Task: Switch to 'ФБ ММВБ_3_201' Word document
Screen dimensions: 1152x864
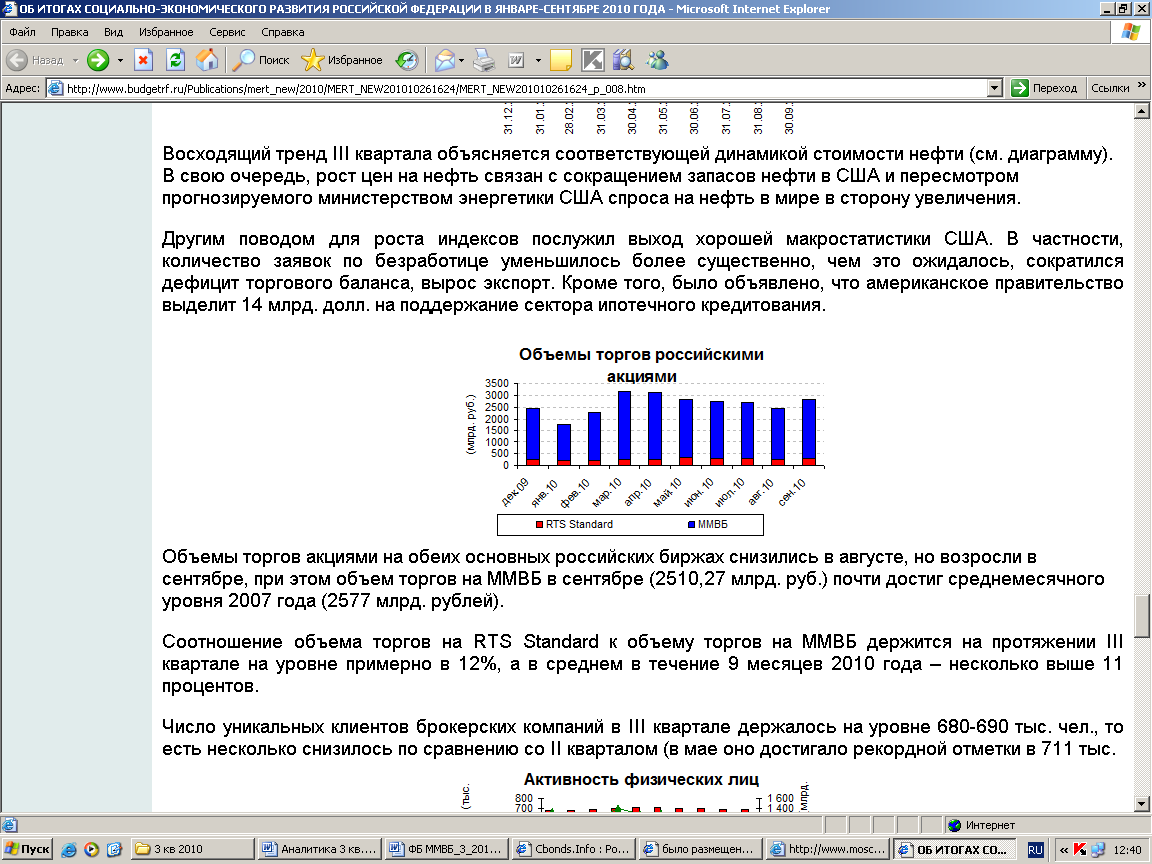Action: (447, 849)
